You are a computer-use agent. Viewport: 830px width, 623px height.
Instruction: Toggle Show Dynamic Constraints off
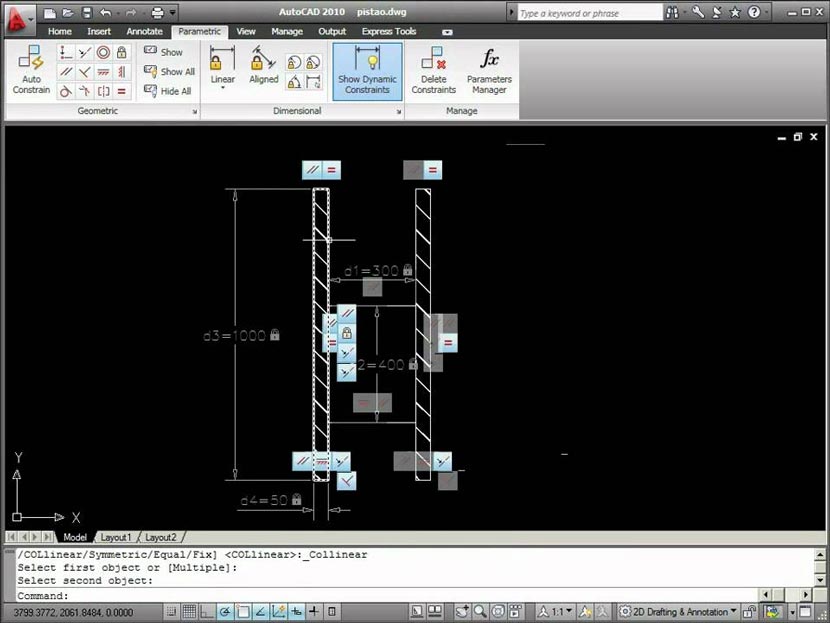click(x=367, y=70)
